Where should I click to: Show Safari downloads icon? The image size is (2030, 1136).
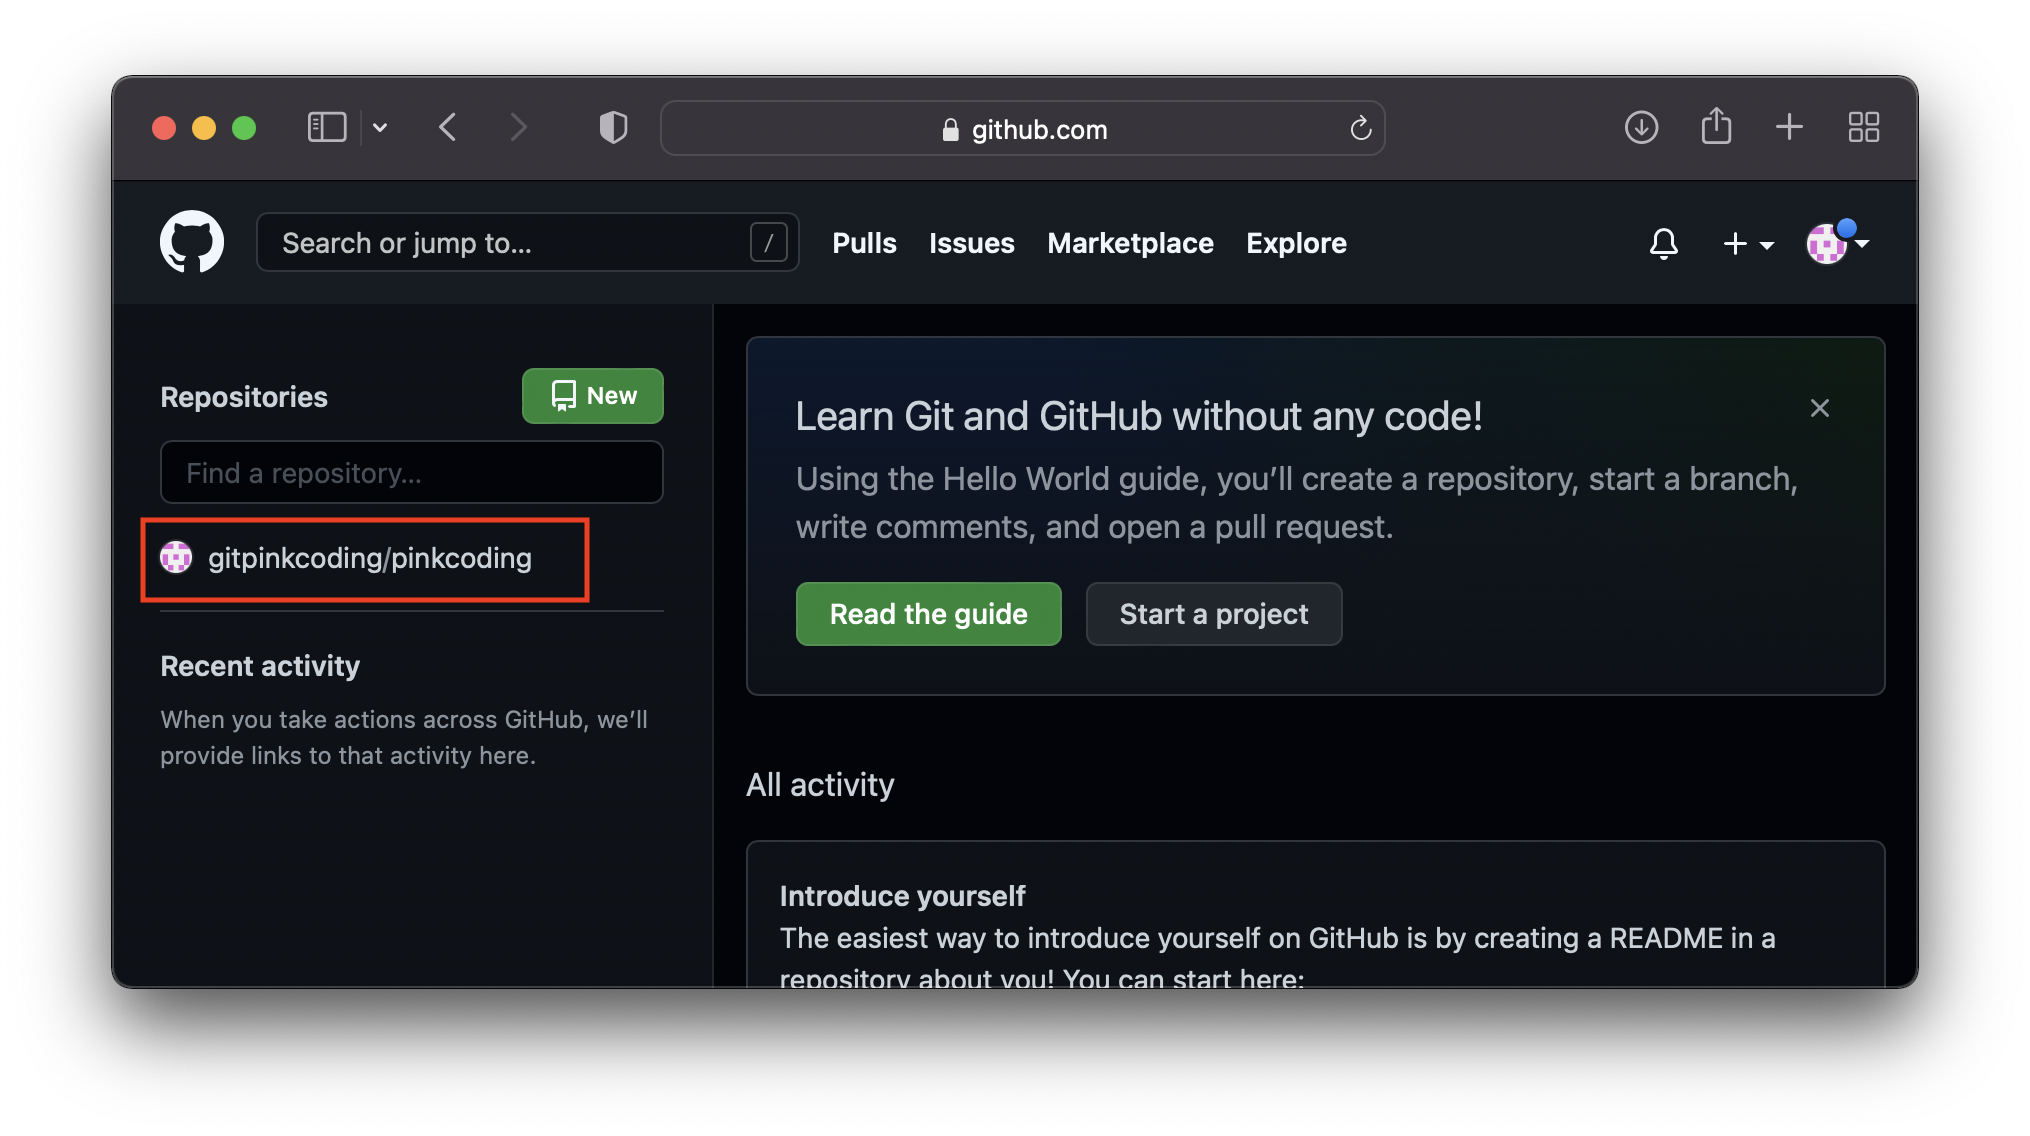(1641, 127)
